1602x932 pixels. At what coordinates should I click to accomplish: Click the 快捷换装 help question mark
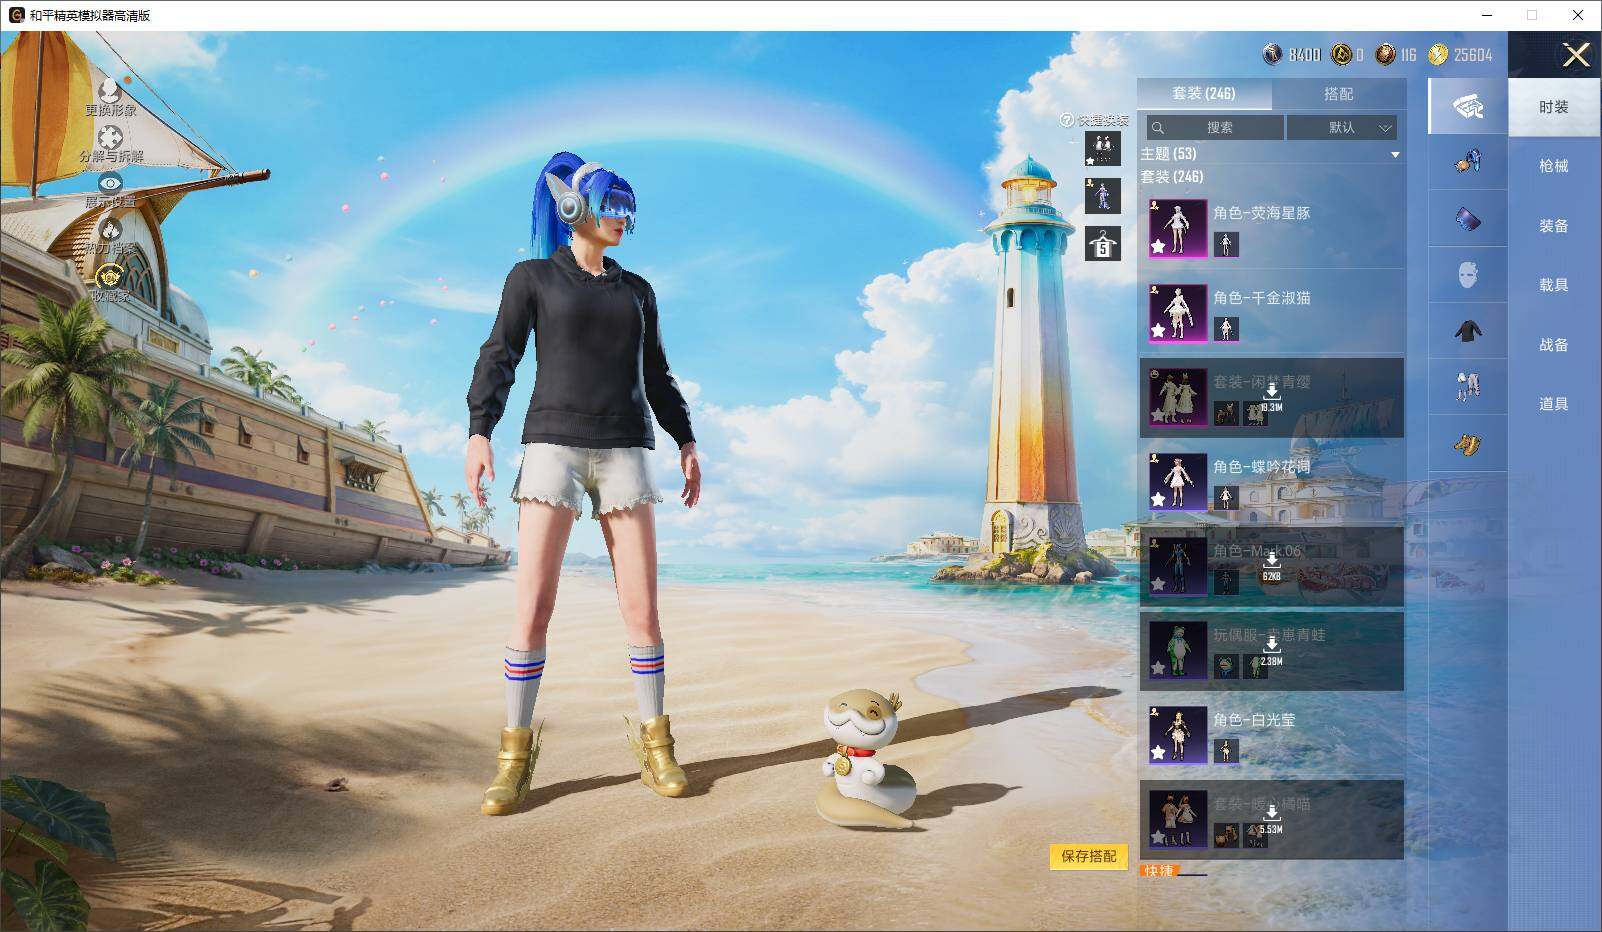point(1067,120)
